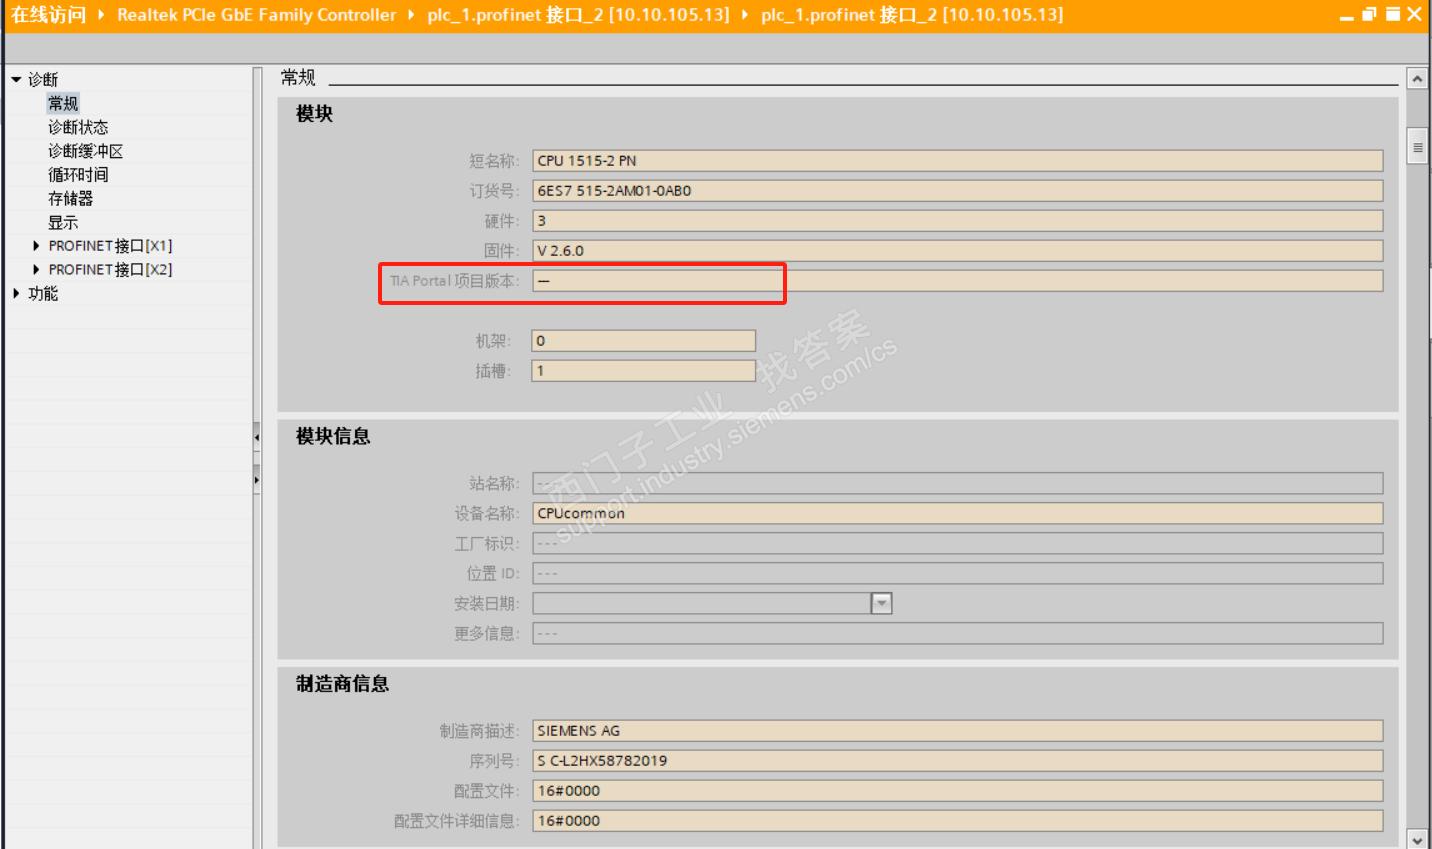Show the 循环时间 page
The height and width of the screenshot is (849, 1432).
pyautogui.click(x=78, y=175)
